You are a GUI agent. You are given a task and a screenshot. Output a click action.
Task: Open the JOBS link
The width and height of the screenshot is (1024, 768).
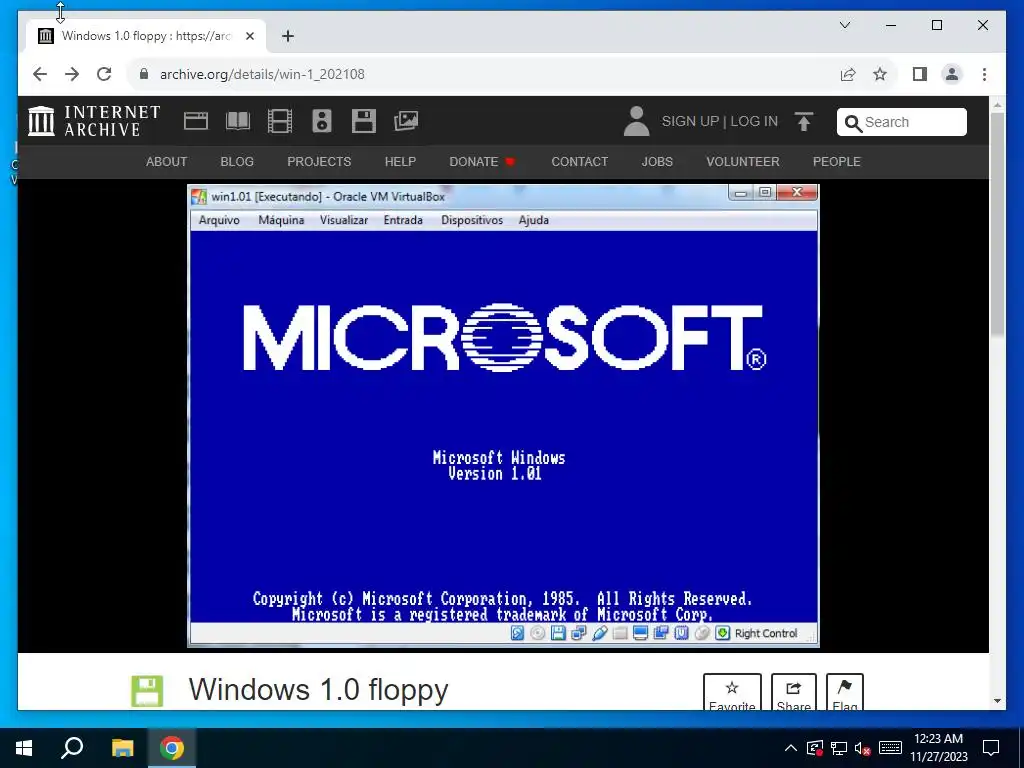click(x=657, y=162)
